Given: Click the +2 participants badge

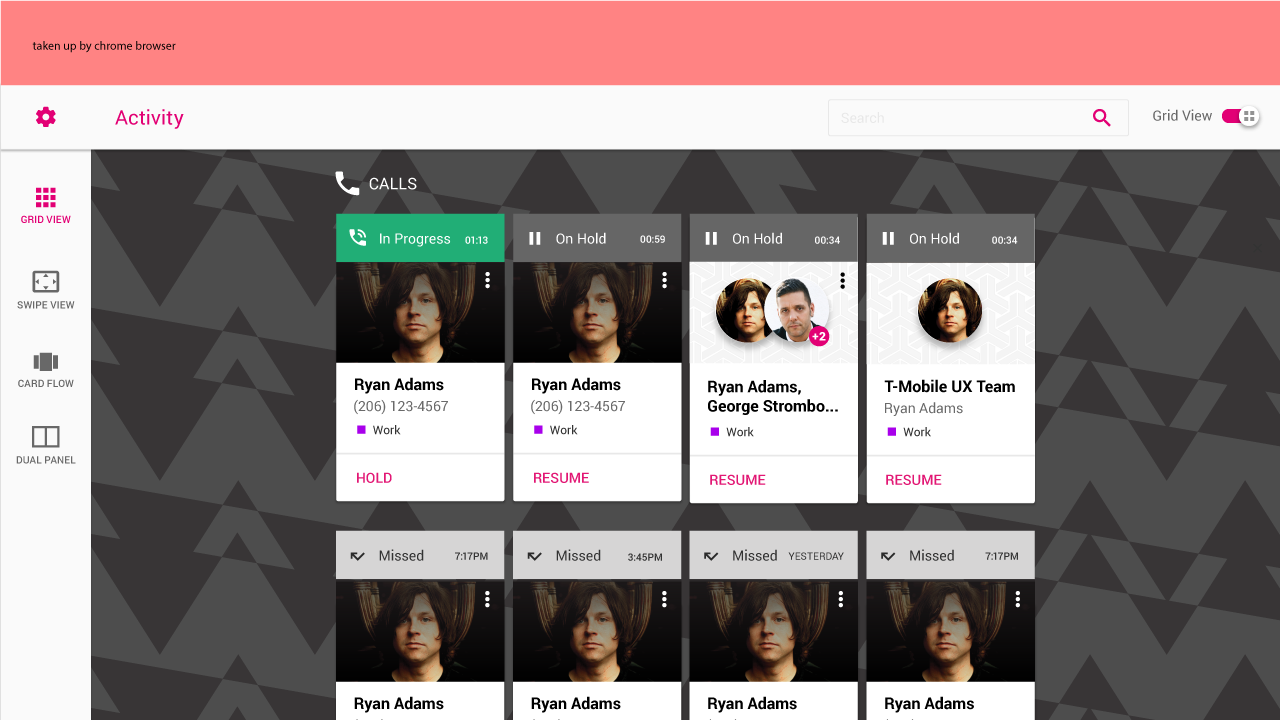Looking at the screenshot, I should (819, 336).
